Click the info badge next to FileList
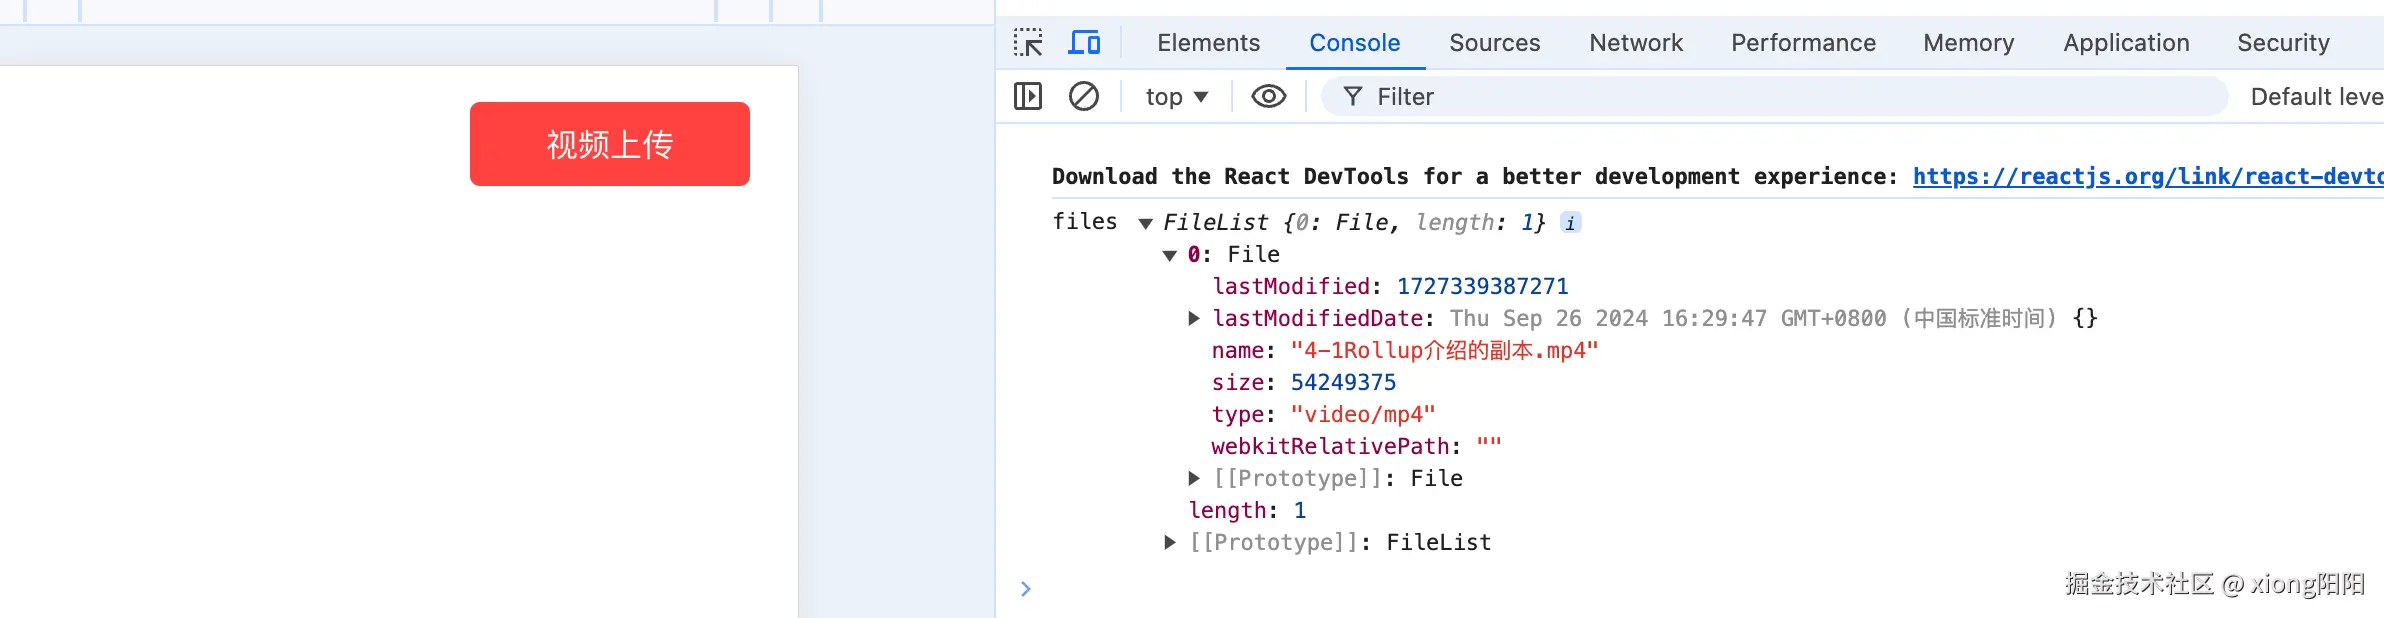The image size is (2384, 618). [1571, 223]
